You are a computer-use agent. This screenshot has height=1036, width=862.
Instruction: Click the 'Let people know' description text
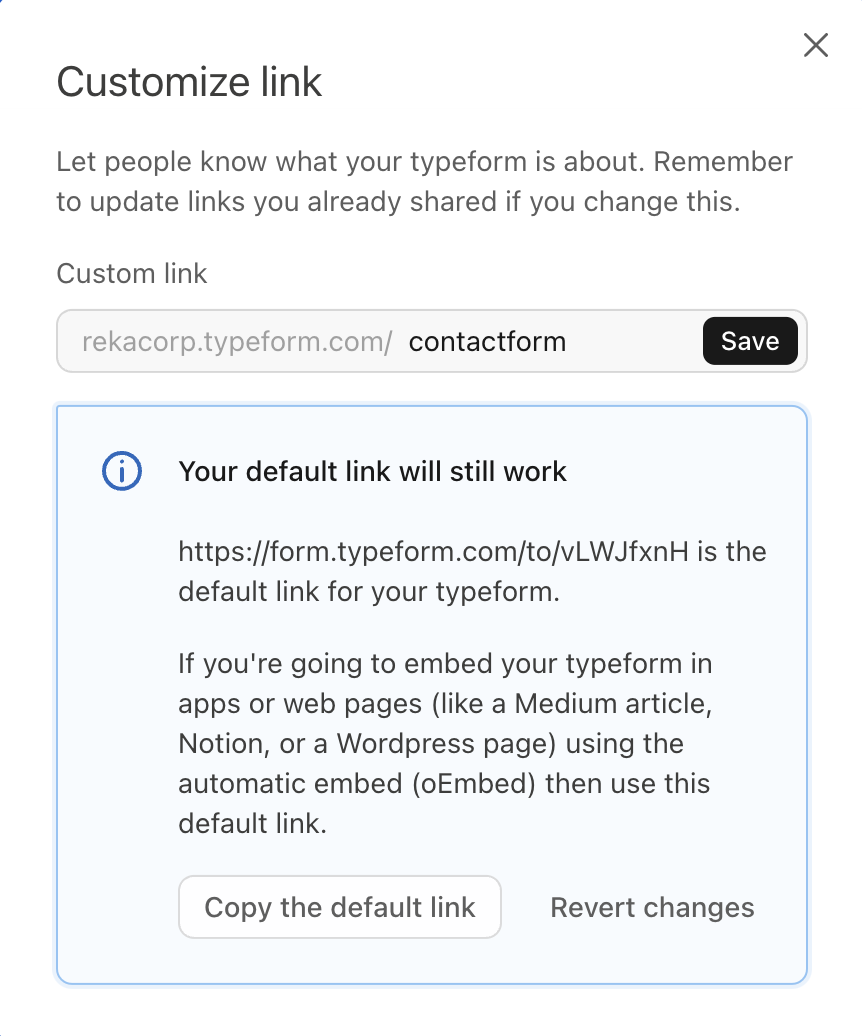pos(350,162)
